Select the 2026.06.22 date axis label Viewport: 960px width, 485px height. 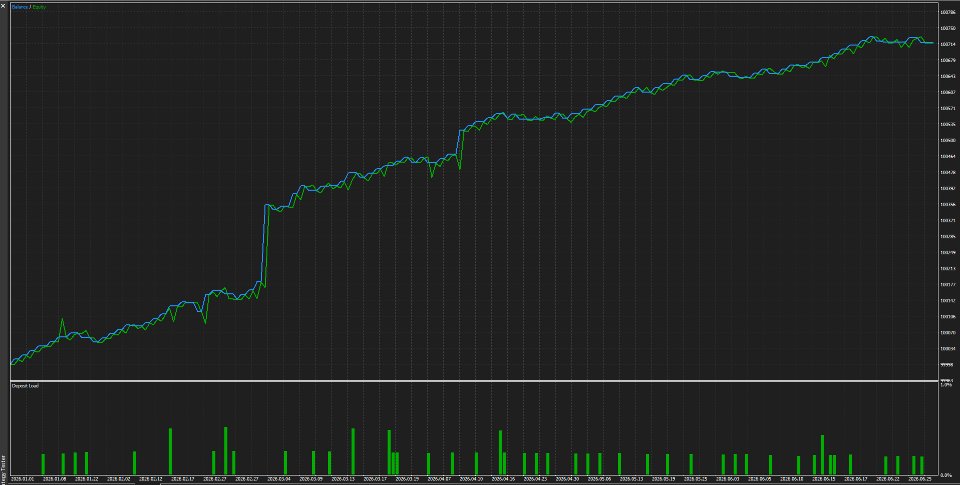coord(888,479)
